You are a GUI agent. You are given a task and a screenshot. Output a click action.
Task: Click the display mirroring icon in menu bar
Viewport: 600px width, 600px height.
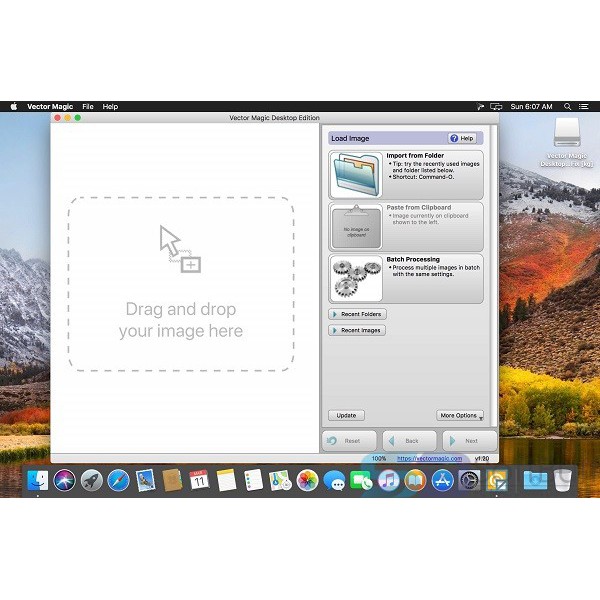(496, 106)
